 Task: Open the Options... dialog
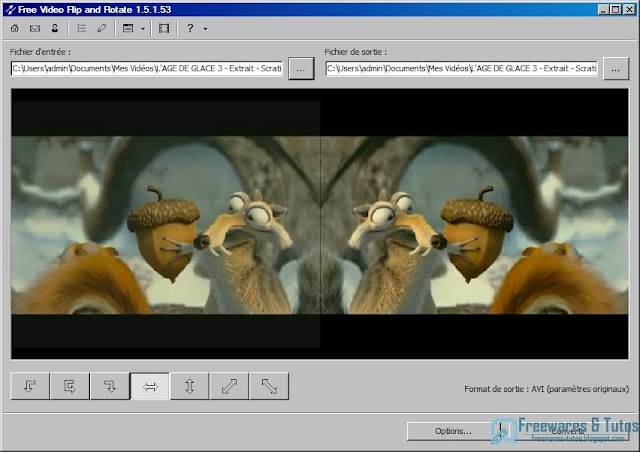point(453,431)
